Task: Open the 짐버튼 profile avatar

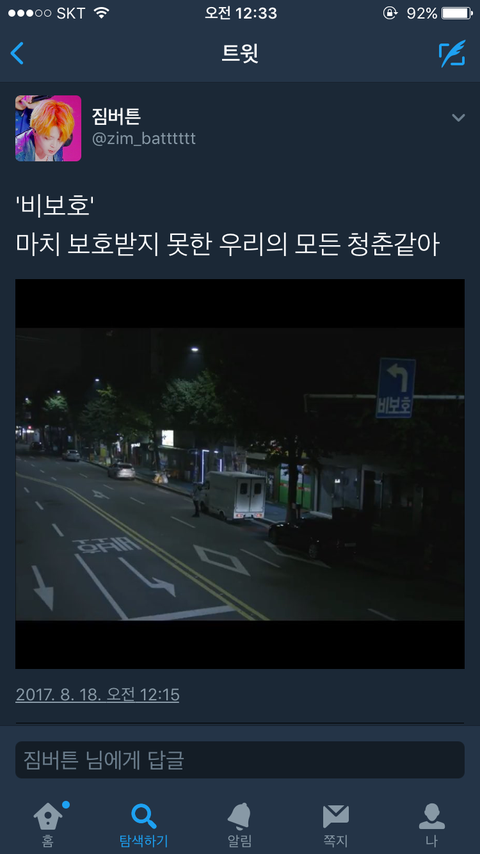Action: click(48, 129)
